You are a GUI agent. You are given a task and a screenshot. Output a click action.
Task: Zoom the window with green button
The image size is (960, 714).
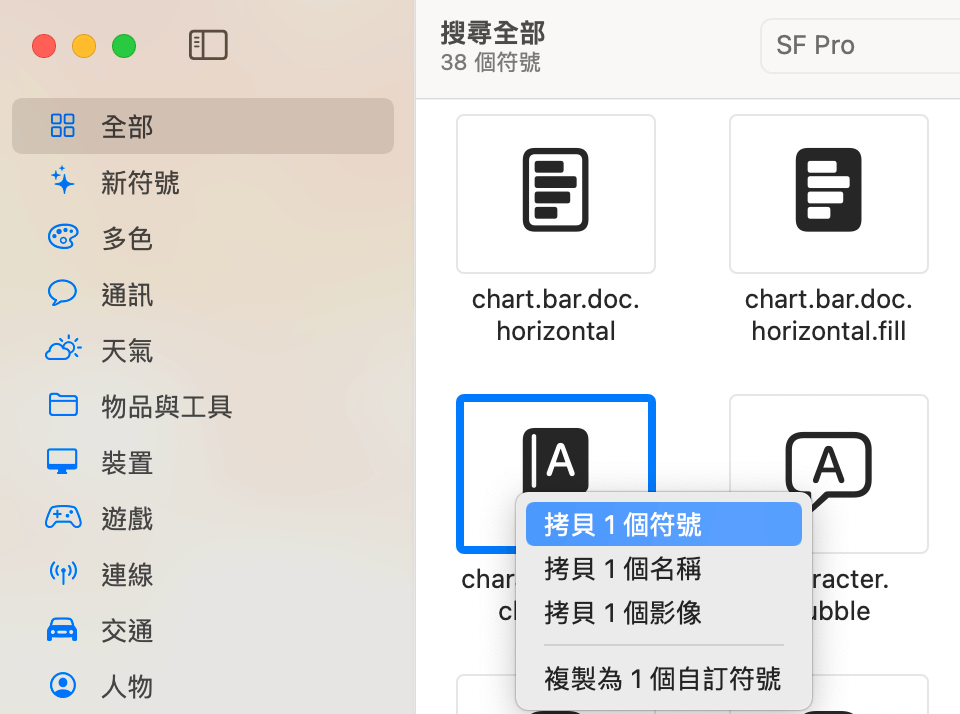coord(124,46)
